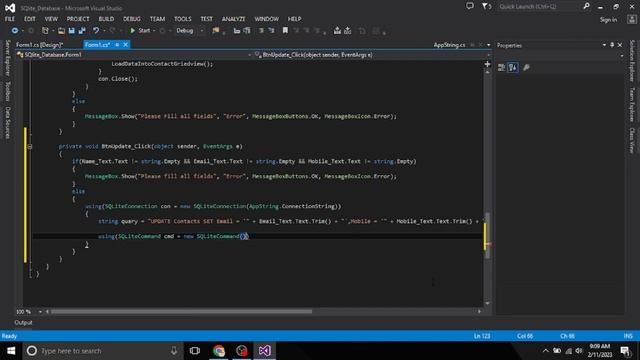Open the HELP menu
This screenshot has width=640, height=360.
pos(294,19)
